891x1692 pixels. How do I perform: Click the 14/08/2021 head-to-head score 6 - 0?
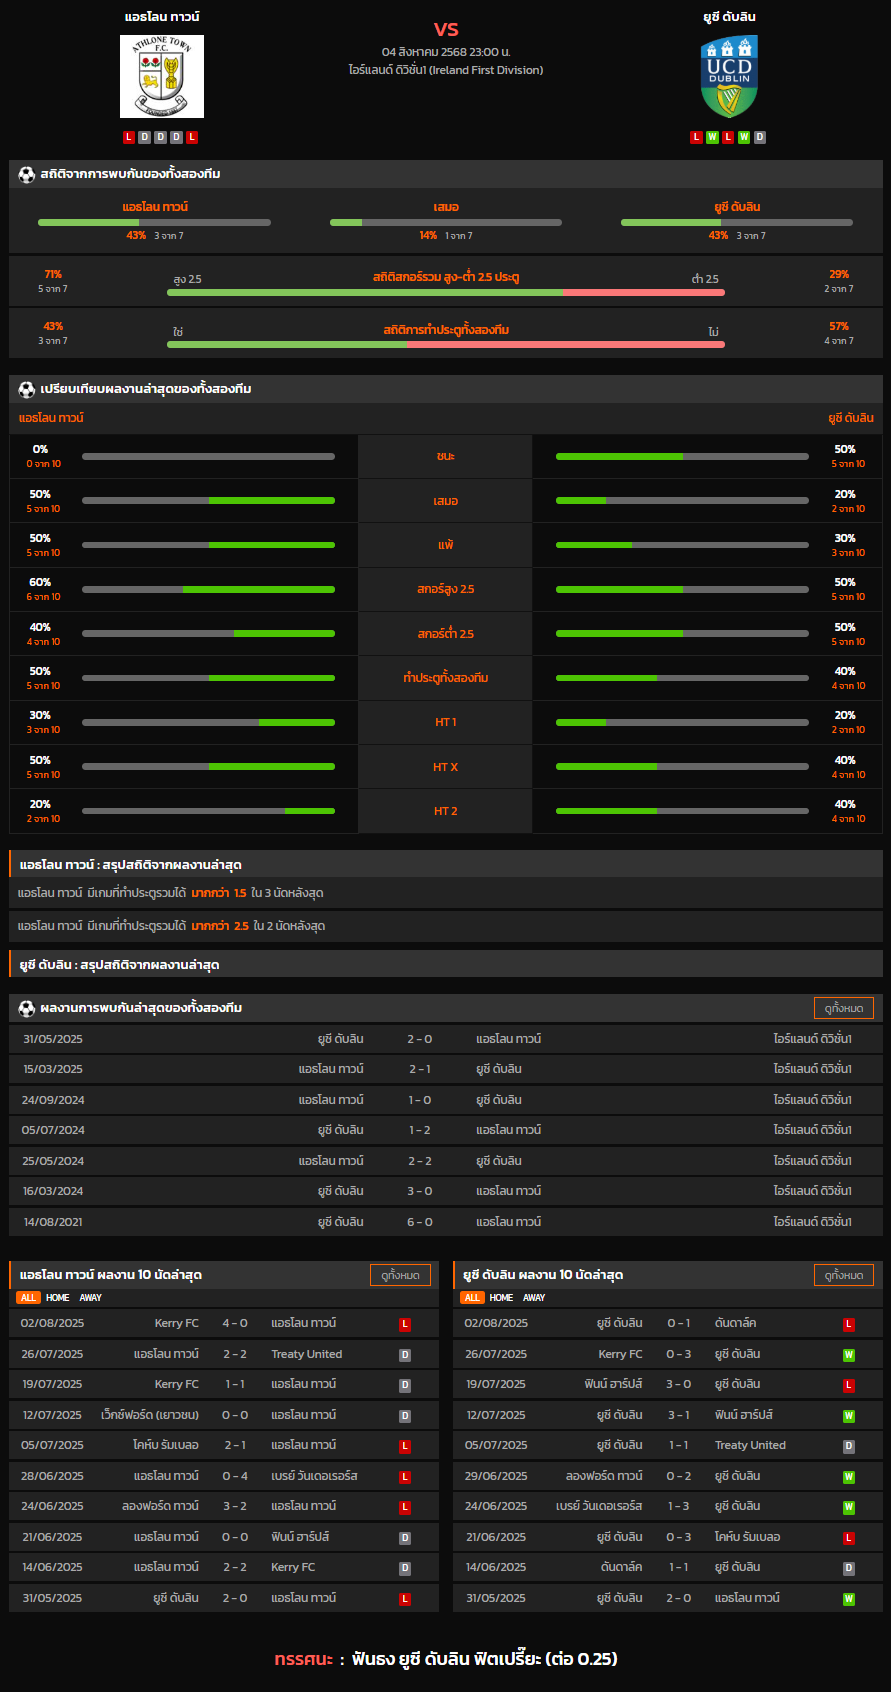point(420,1222)
